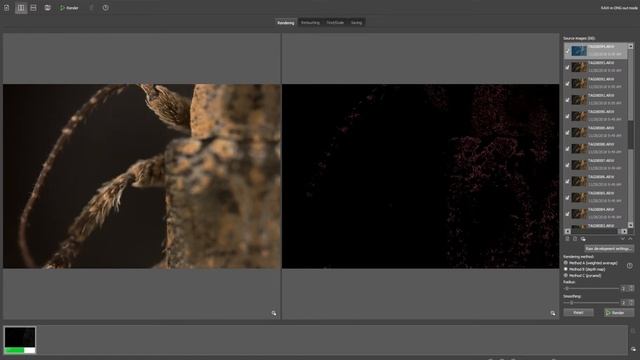The height and width of the screenshot is (360, 640).
Task: Click the up chevron below source list
Action: [630, 239]
